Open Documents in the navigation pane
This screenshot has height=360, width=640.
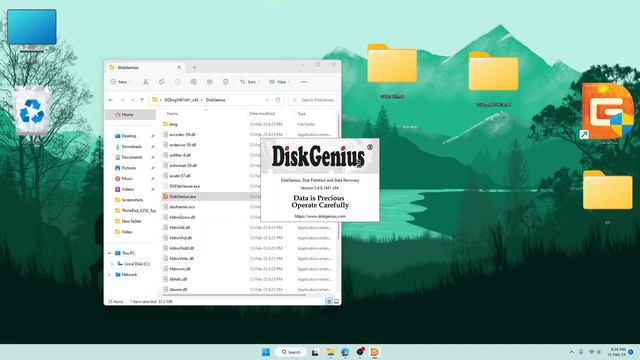[x=131, y=157]
